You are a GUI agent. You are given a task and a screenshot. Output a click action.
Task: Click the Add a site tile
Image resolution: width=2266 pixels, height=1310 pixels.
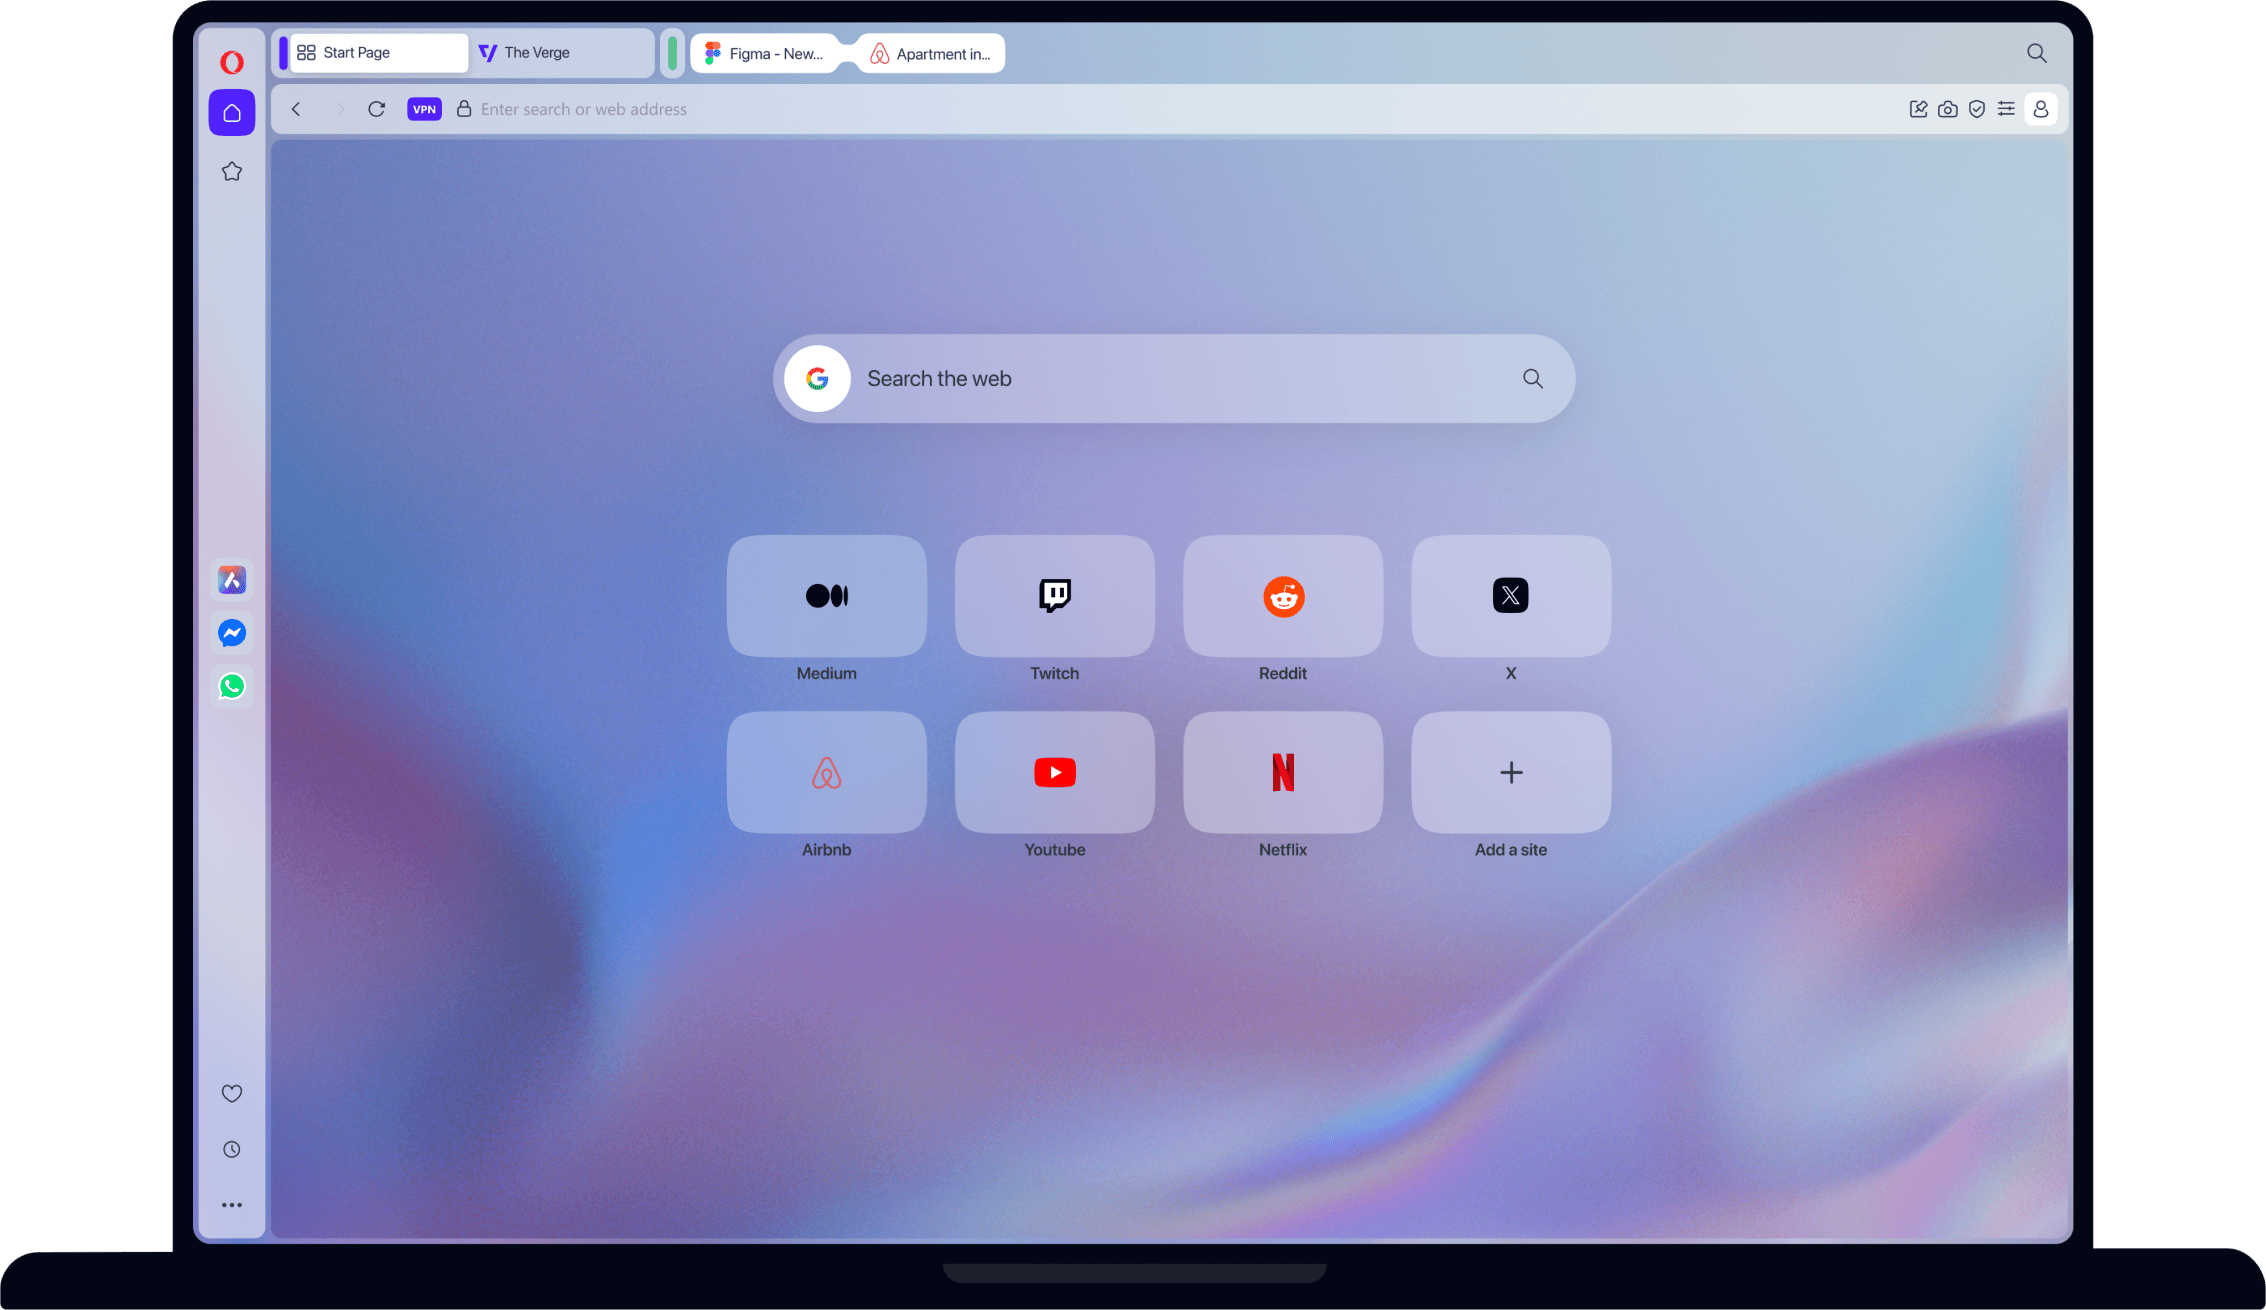pos(1510,772)
